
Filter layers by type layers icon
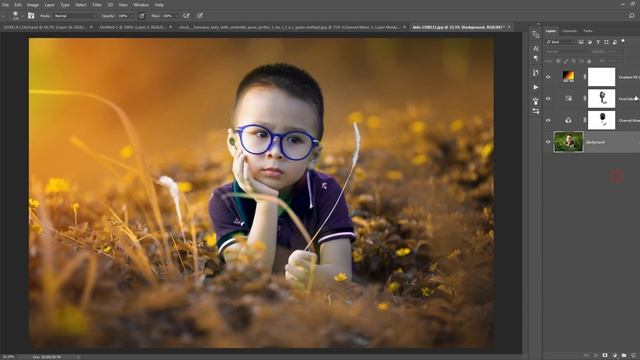point(598,42)
